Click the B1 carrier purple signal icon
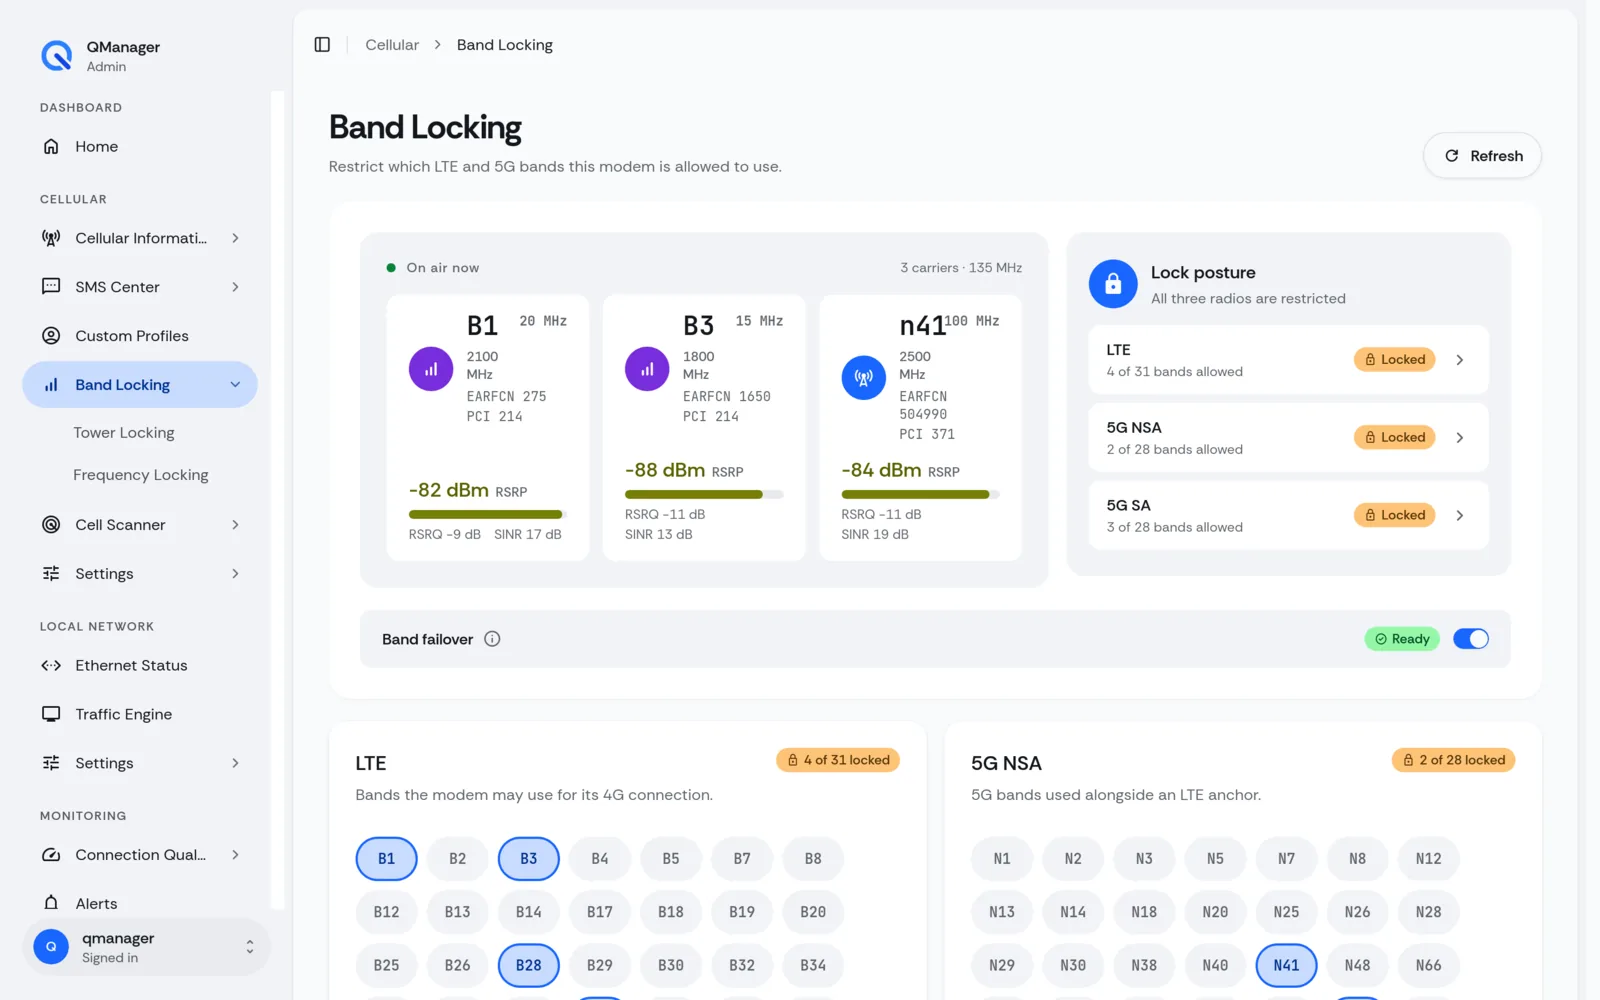Screen dimensions: 1600x1000 [x=431, y=369]
